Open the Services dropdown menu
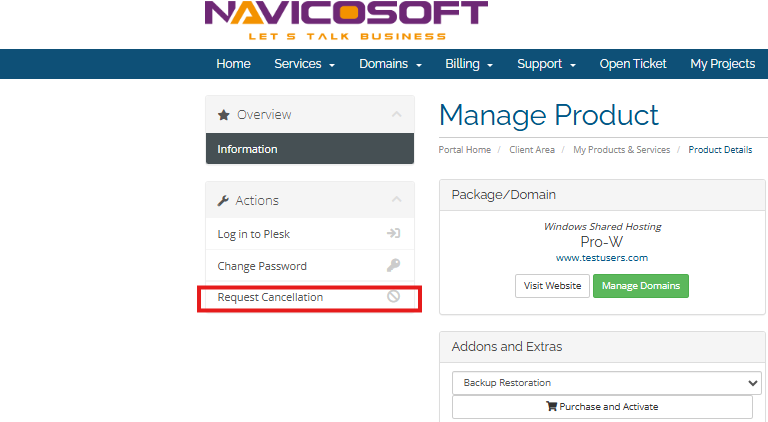The image size is (768, 422). click(304, 64)
